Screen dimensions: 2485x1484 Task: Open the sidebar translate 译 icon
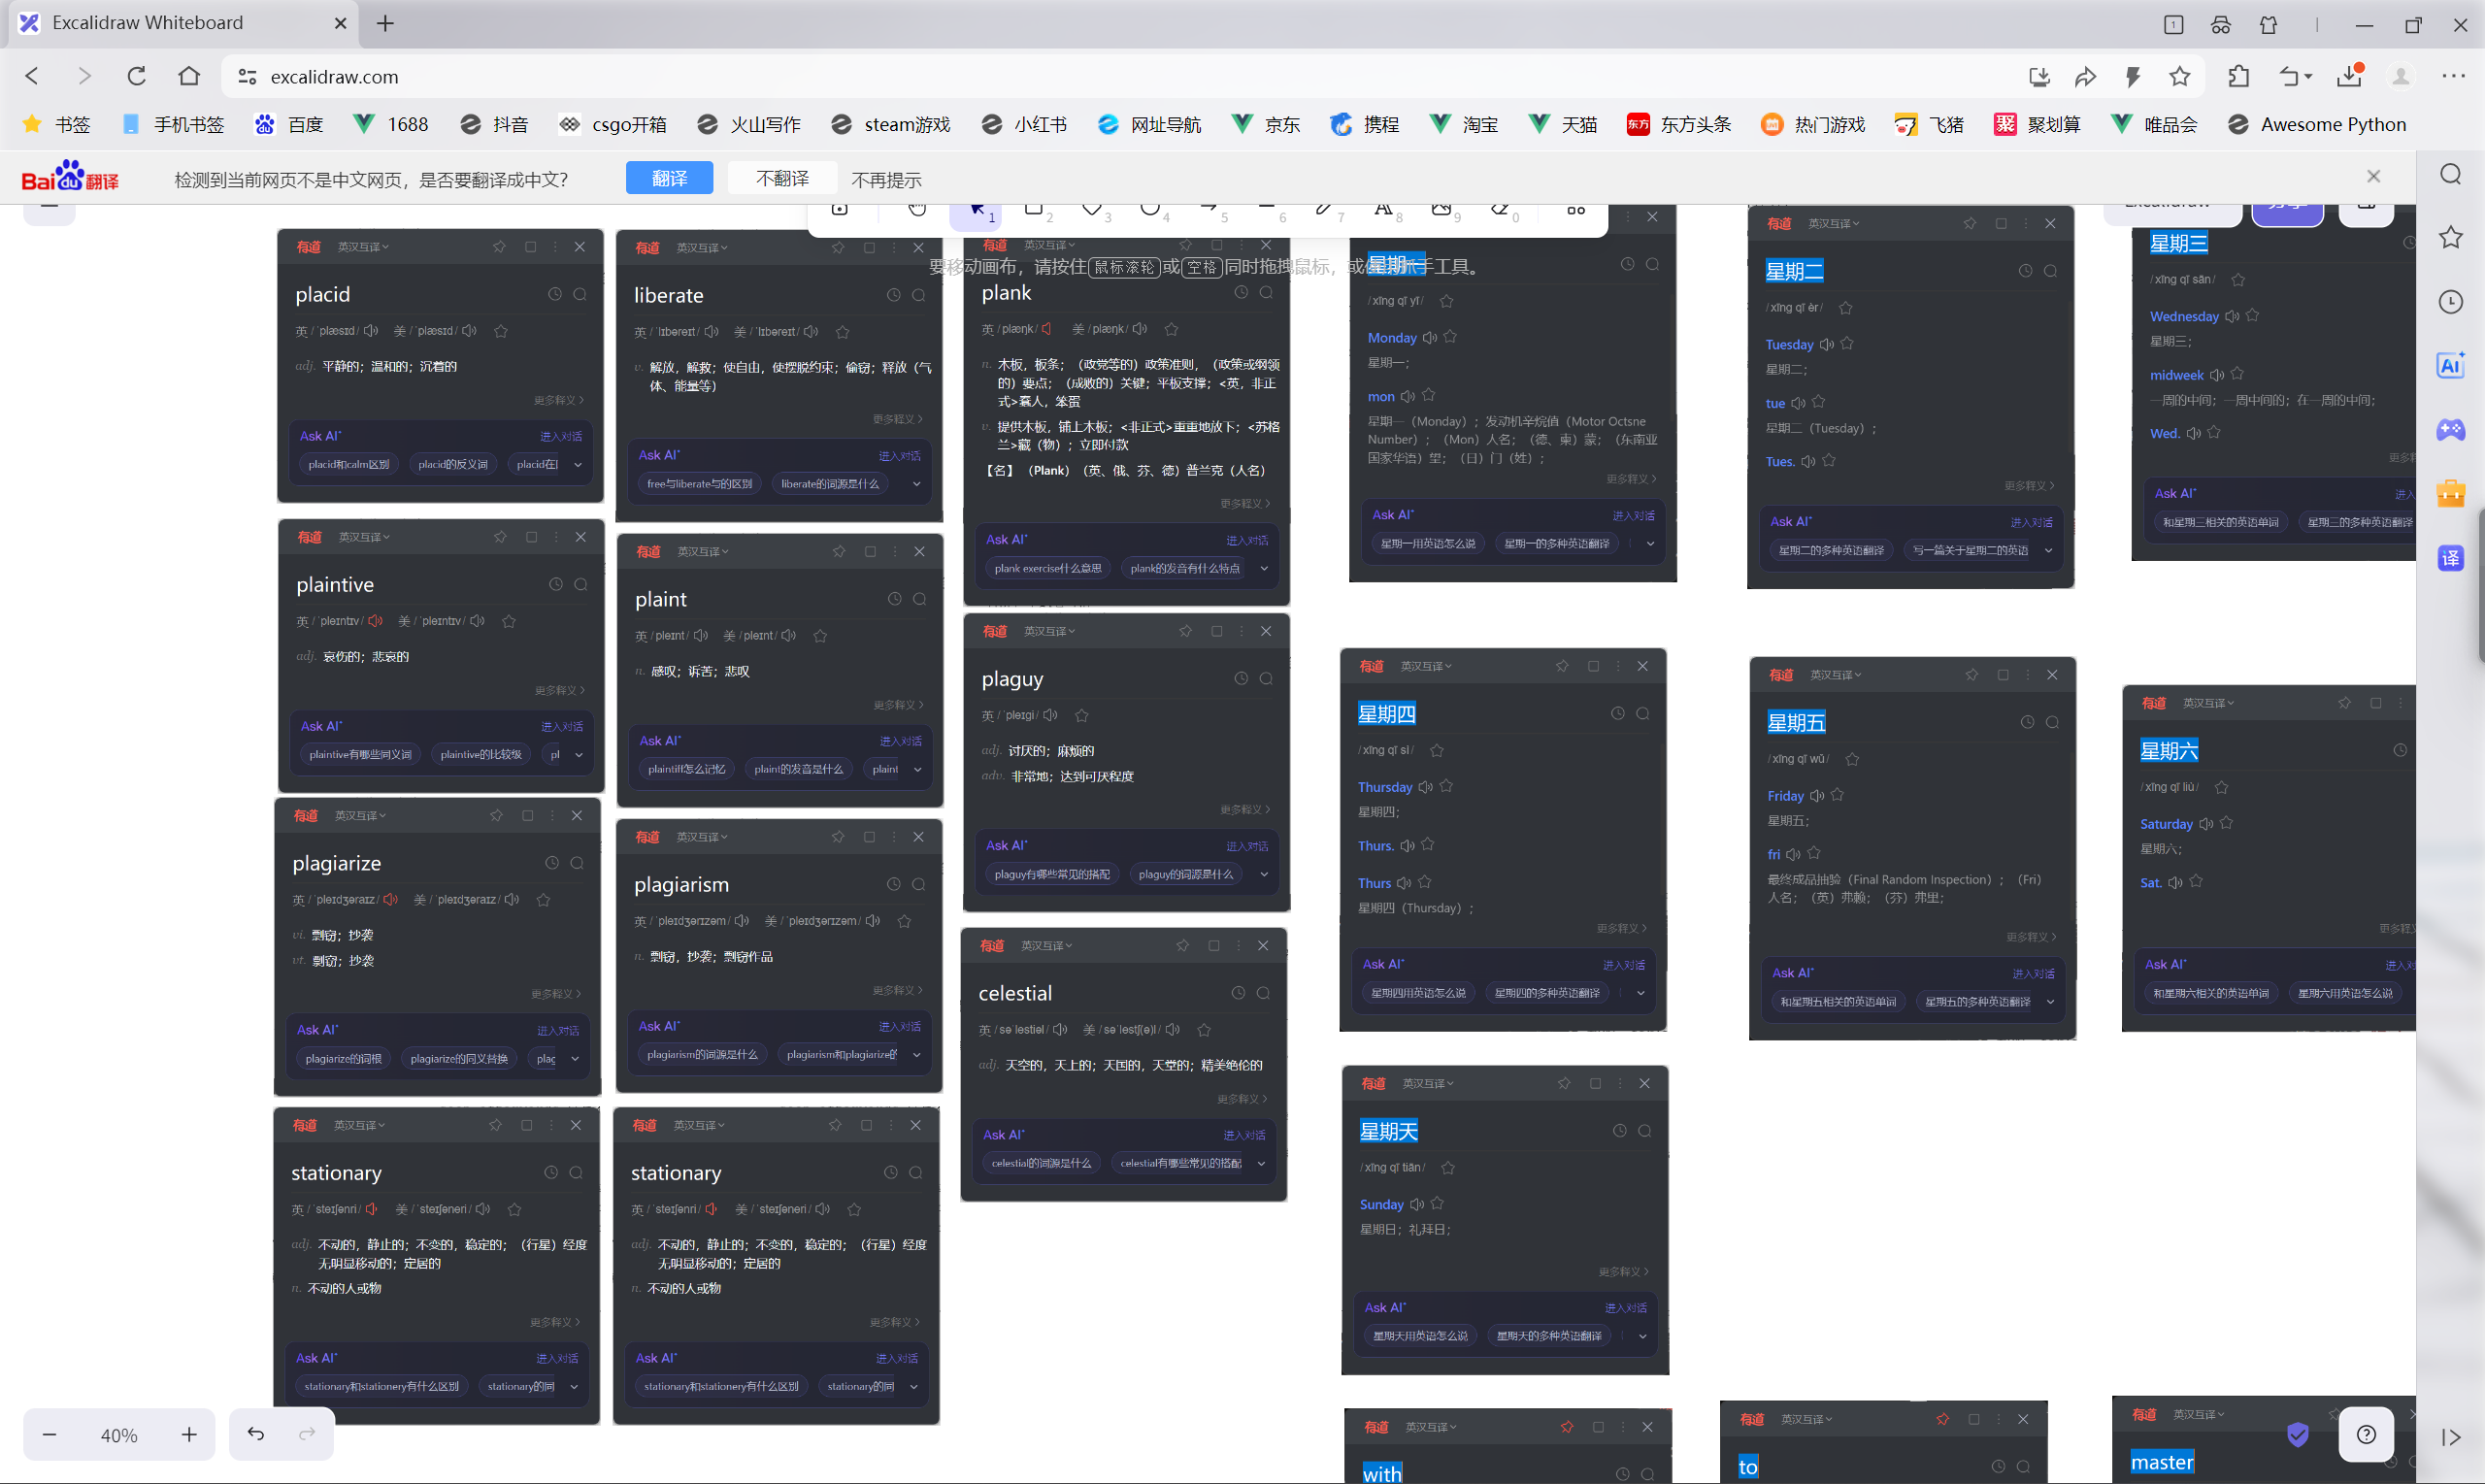2450,558
